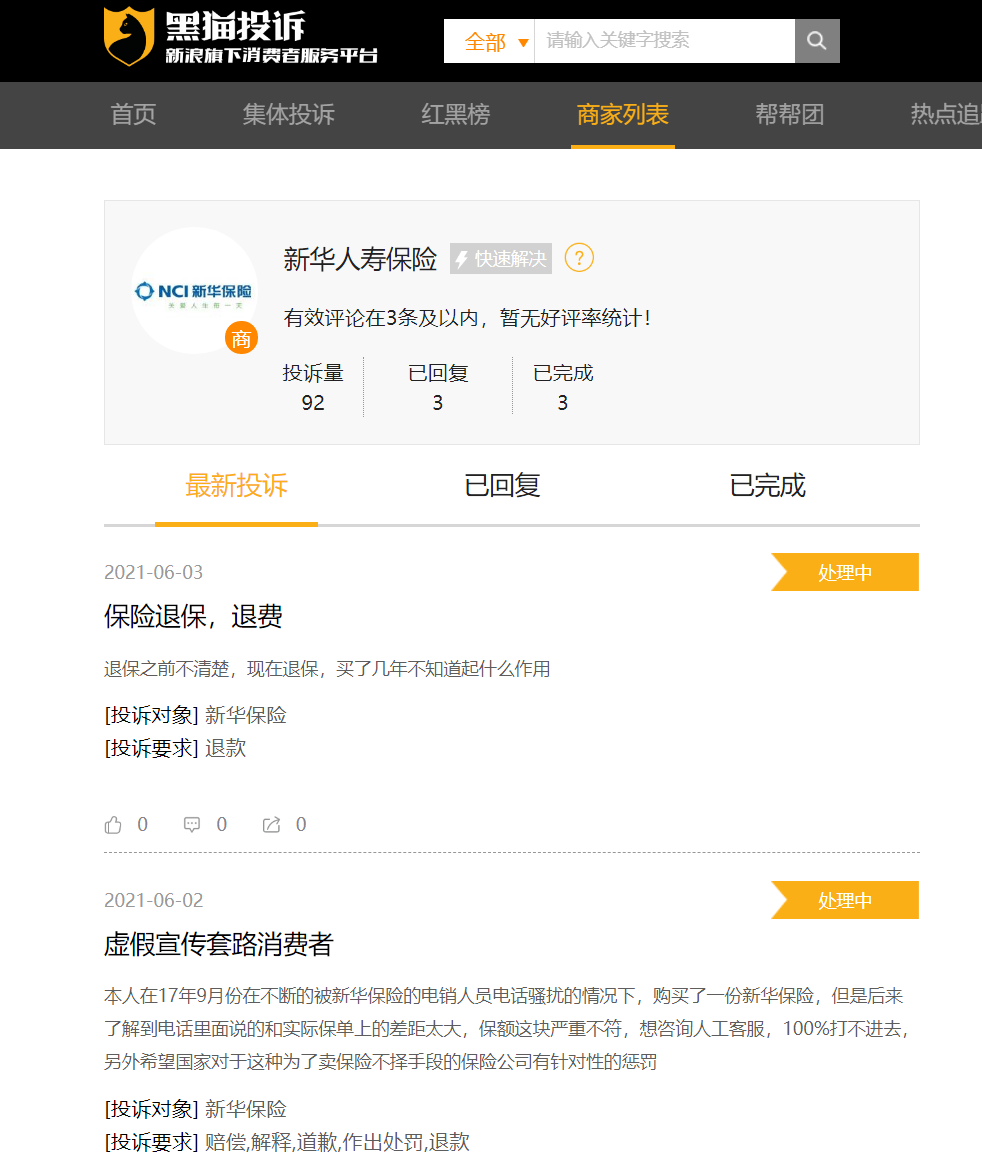This screenshot has height=1159, width=982.
Task: Open description starting 本人在17年9月份
Action: (506, 1029)
